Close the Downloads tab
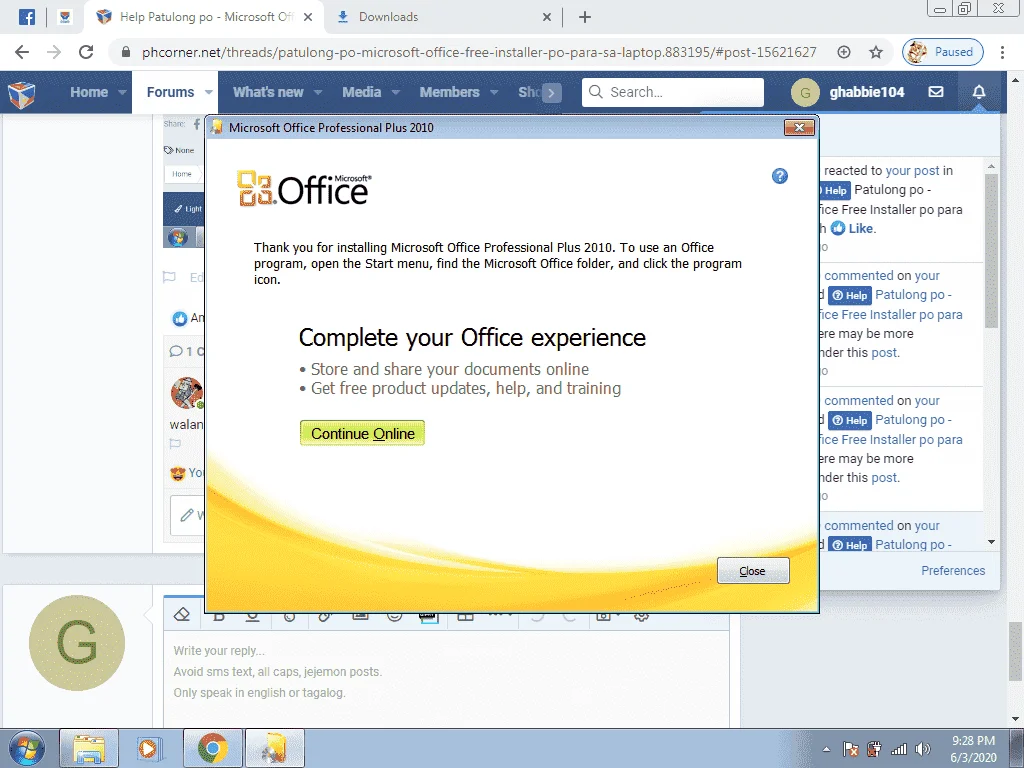The image size is (1024, 768). coord(547,17)
